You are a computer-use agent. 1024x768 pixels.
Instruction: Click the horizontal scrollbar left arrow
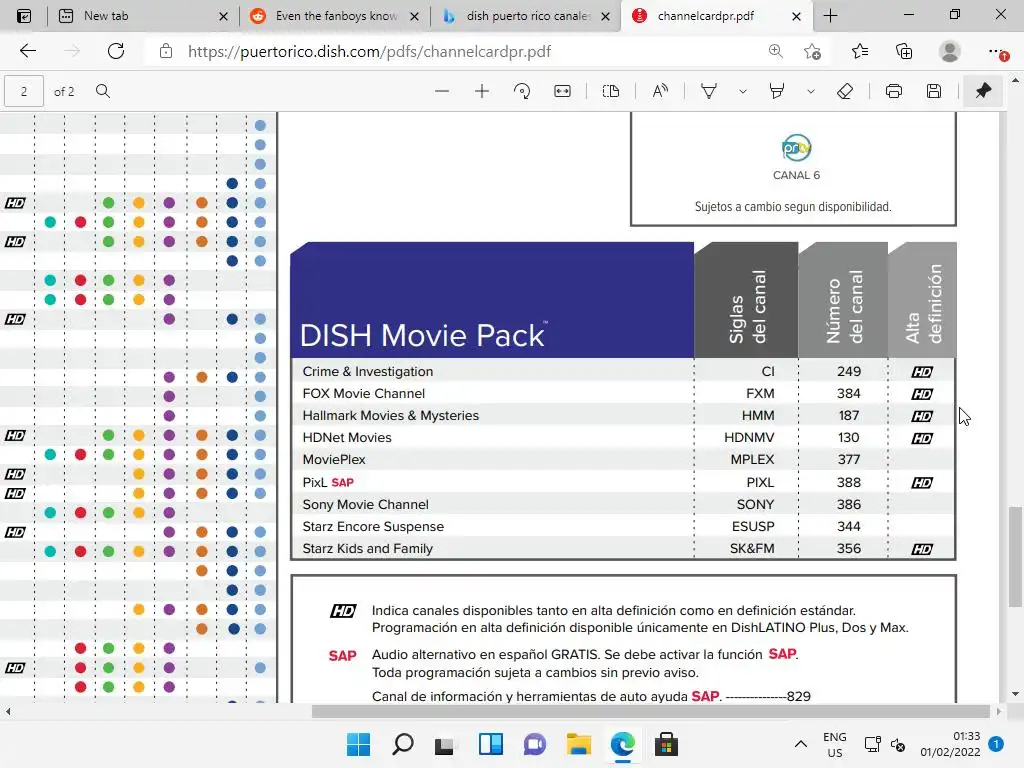click(8, 711)
